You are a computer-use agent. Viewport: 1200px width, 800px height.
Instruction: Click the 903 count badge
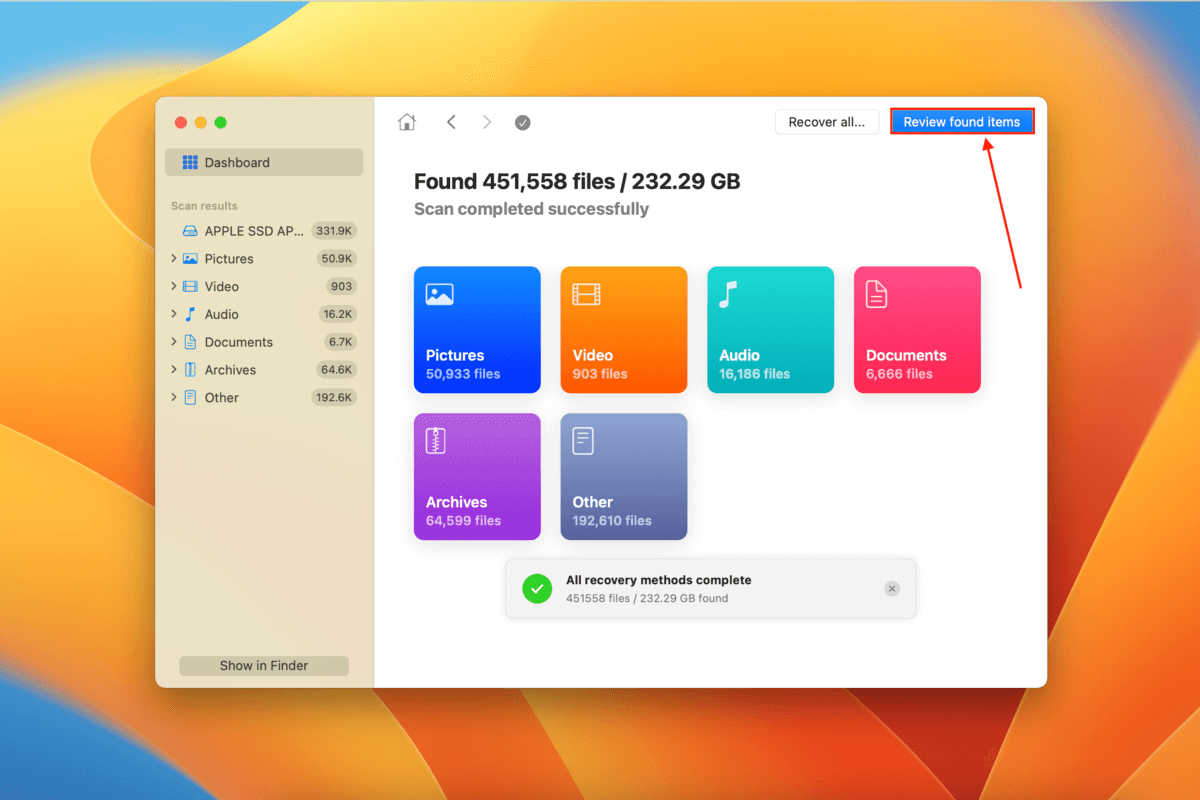point(341,287)
